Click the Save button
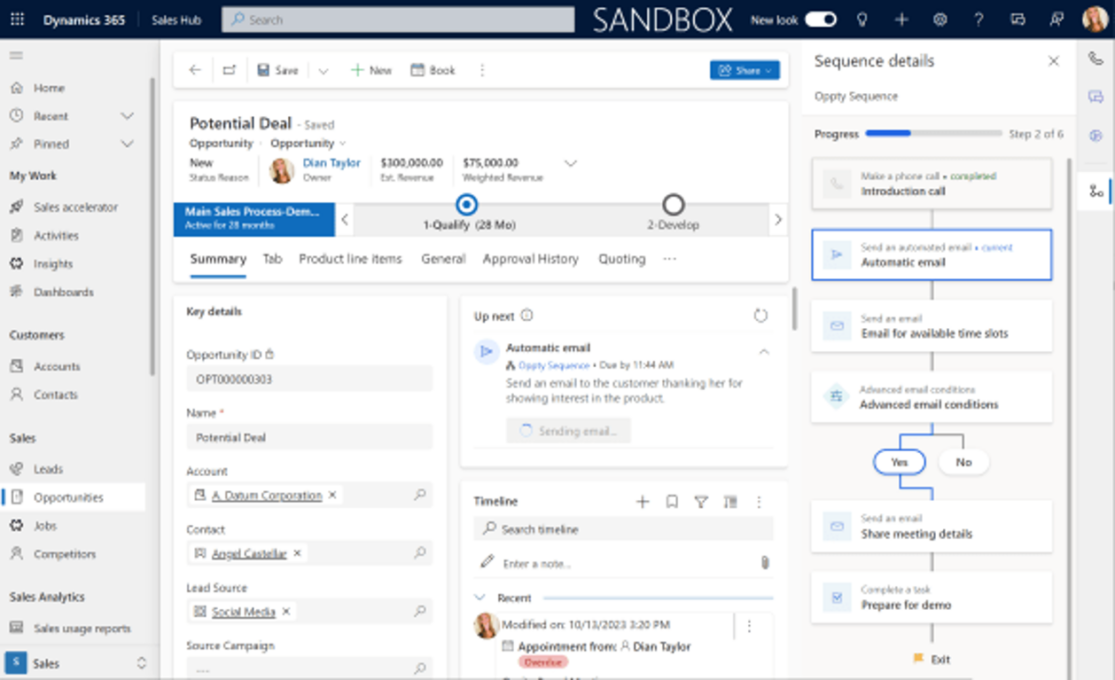The height and width of the screenshot is (680, 1115). point(277,70)
